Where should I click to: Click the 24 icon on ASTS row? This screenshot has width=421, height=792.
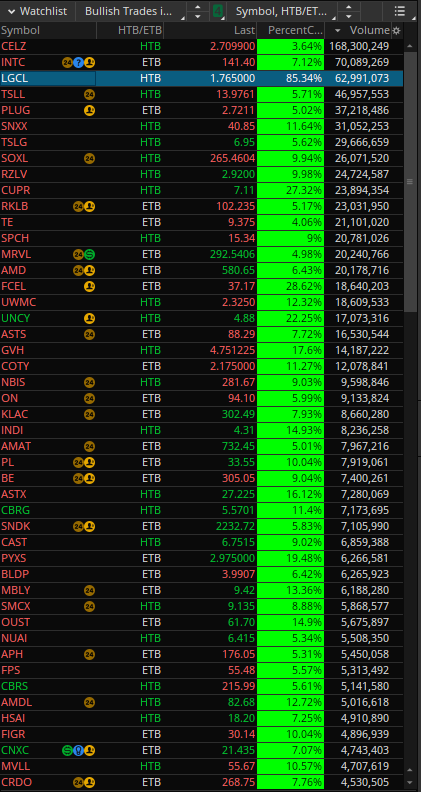click(89, 334)
